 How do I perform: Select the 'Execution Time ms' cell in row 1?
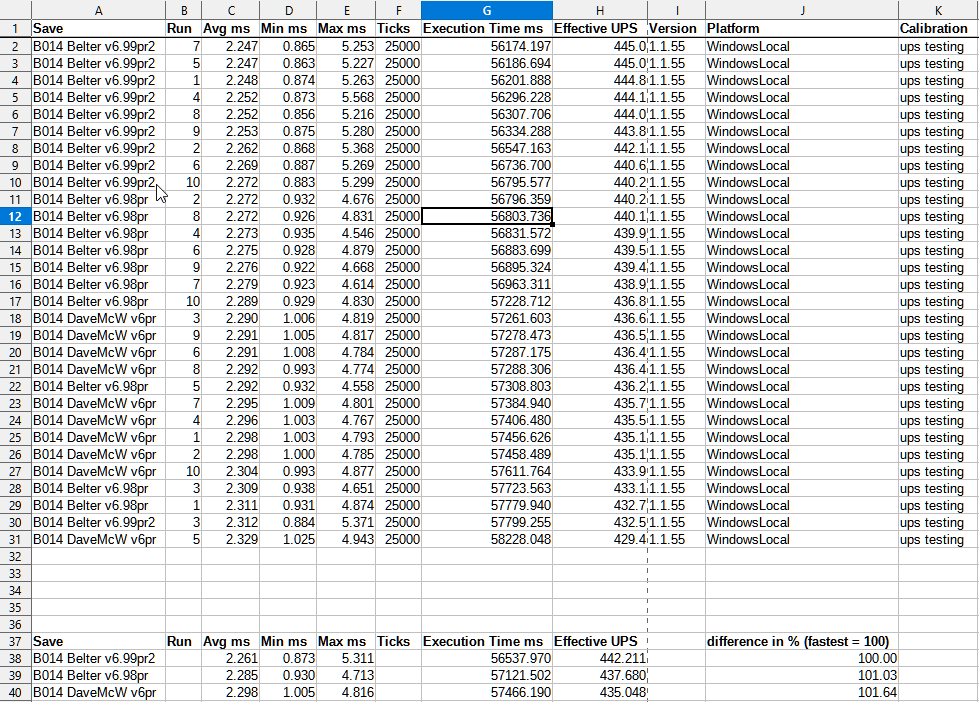click(x=486, y=29)
